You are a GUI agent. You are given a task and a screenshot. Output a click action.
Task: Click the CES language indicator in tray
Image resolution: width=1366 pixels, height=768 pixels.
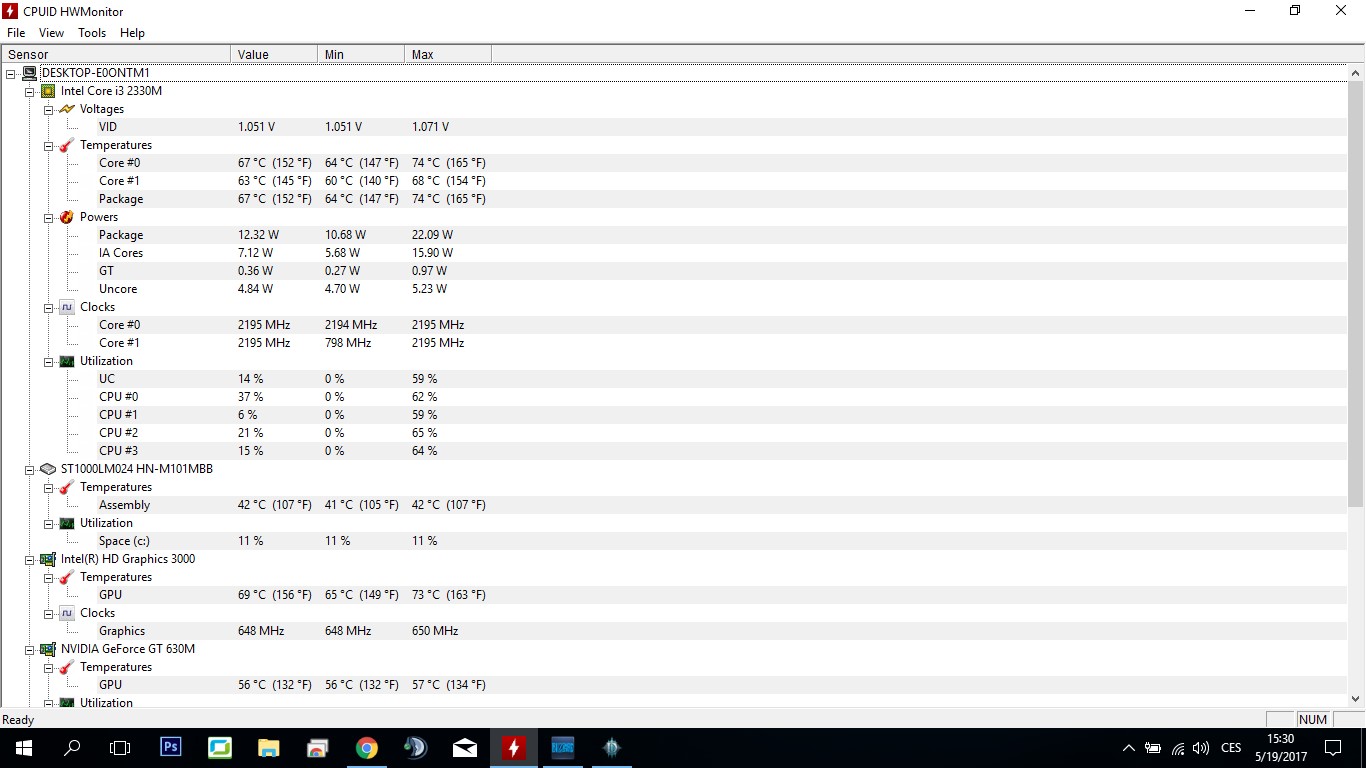pyautogui.click(x=1231, y=748)
